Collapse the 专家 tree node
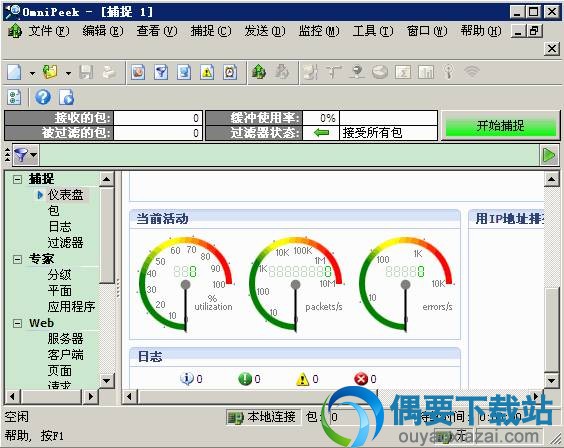Screen dimensions: 564x448 pos(17,259)
